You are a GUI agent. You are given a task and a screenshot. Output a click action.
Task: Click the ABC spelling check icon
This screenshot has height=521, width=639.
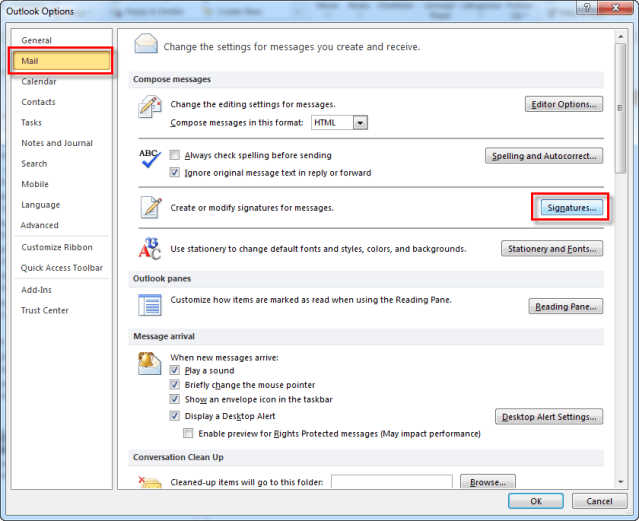[150, 161]
